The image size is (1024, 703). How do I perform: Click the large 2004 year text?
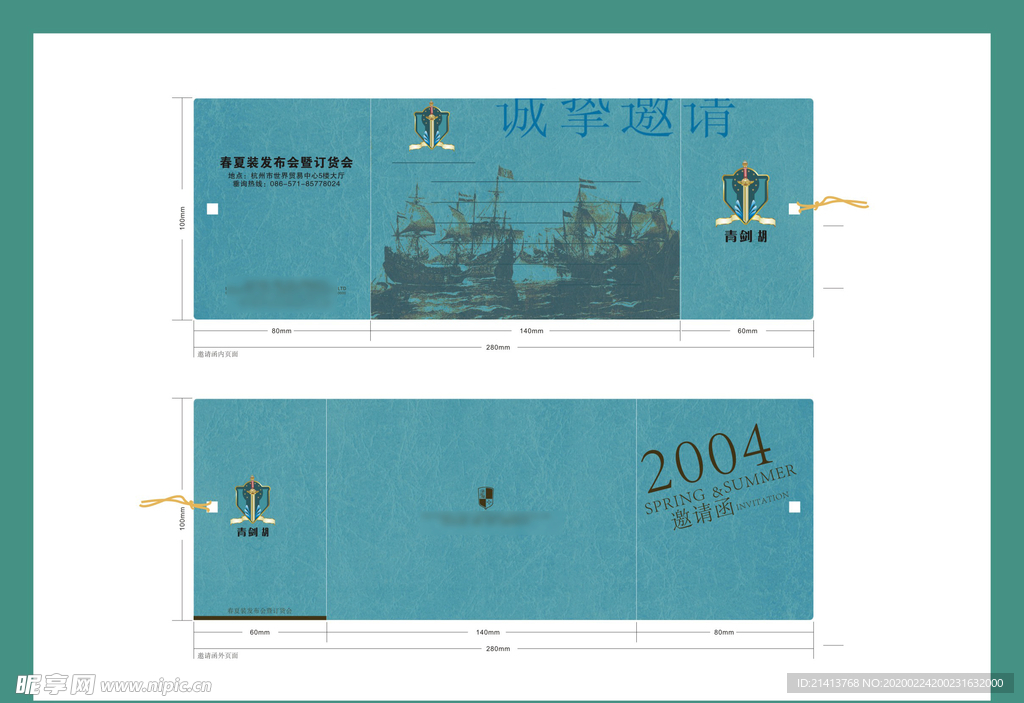[x=707, y=457]
